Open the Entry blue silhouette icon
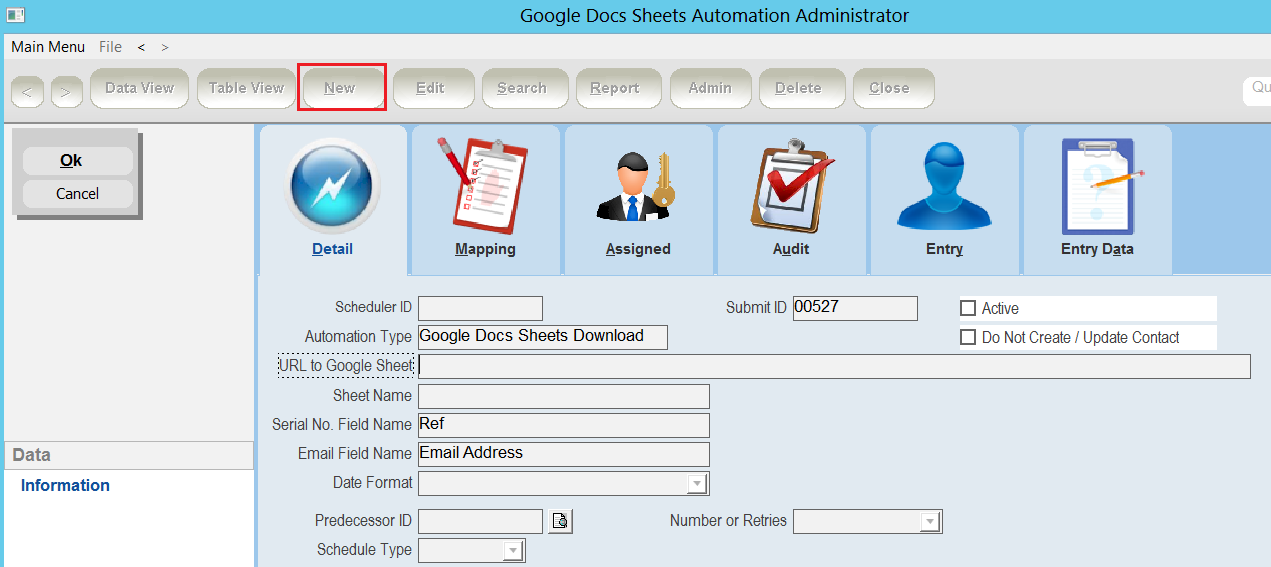Viewport: 1271px width, 567px height. [x=944, y=187]
